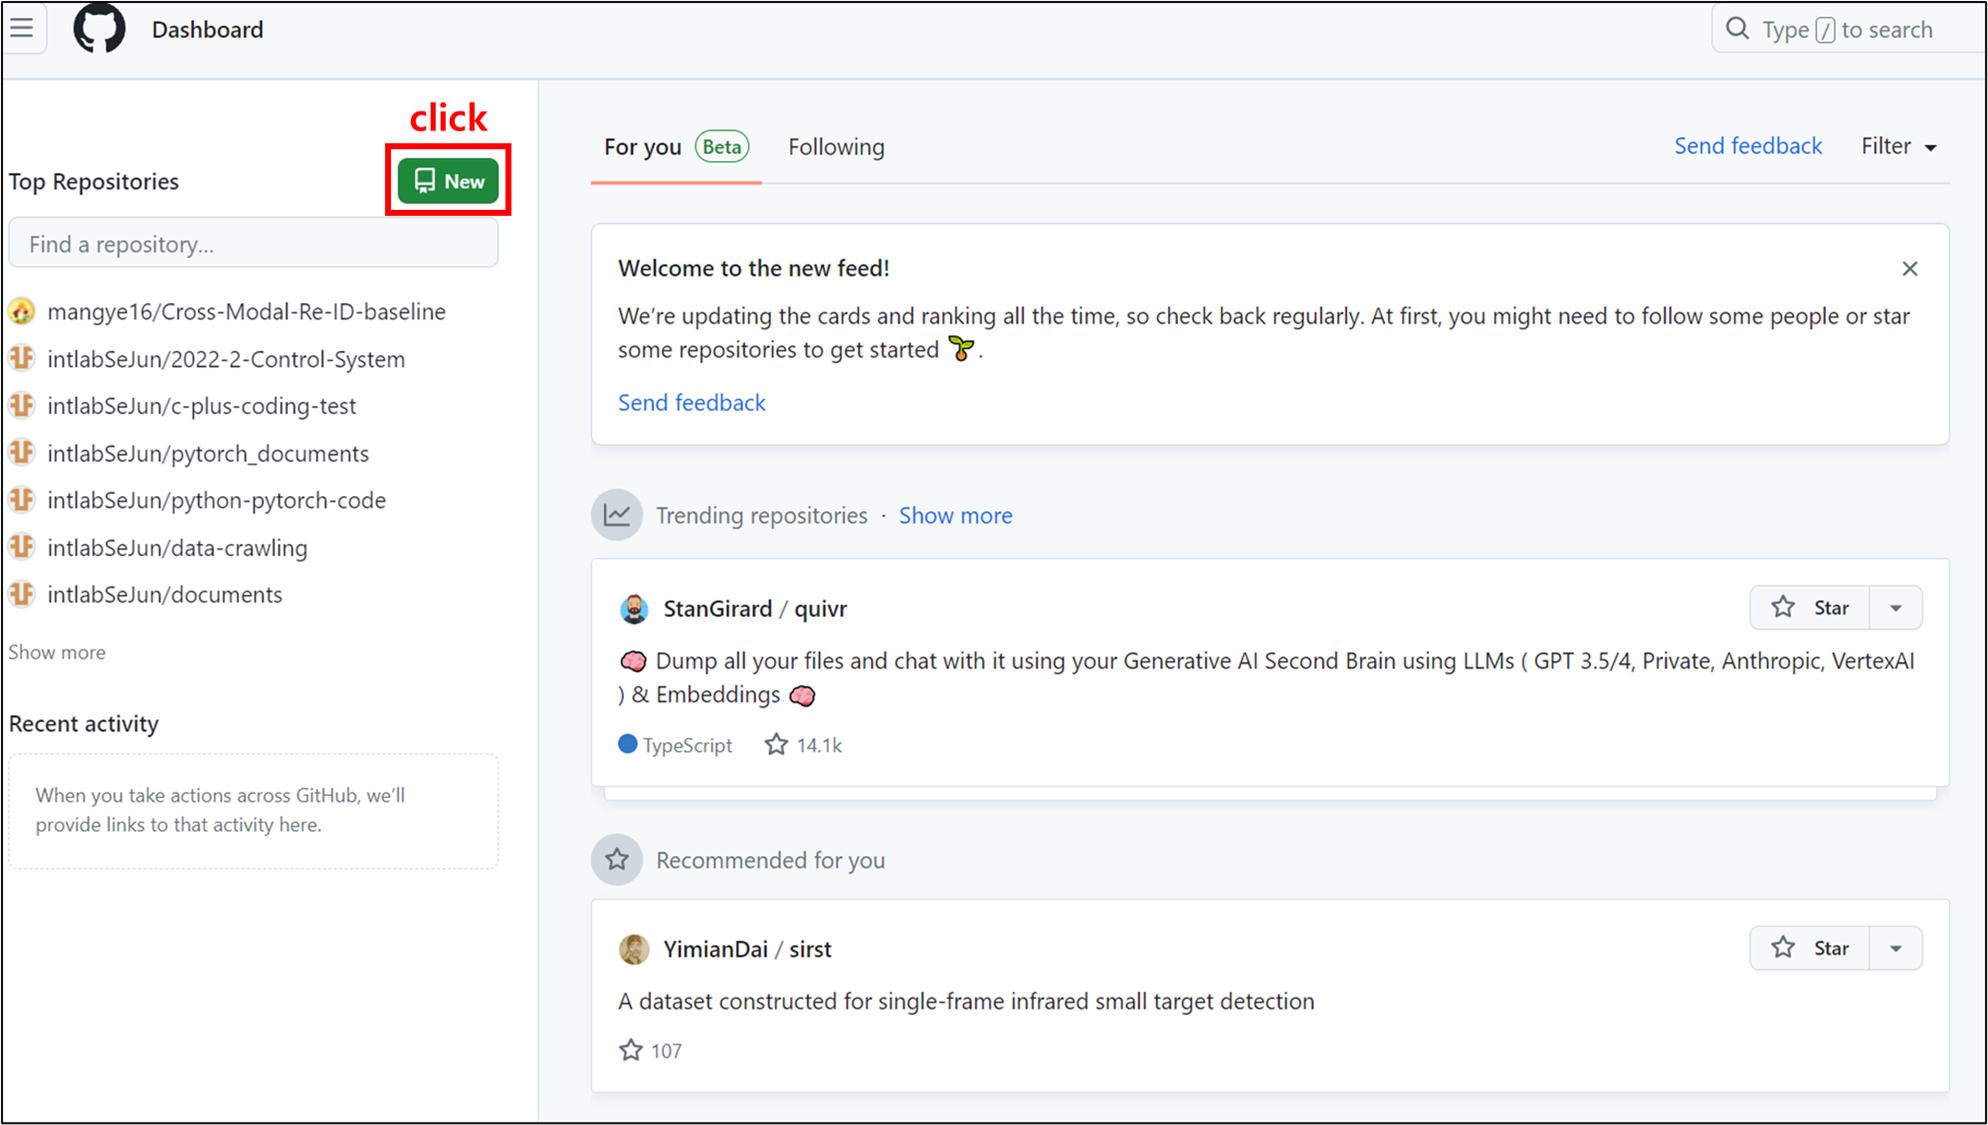Image resolution: width=1988 pixels, height=1125 pixels.
Task: Click the green New repository button
Action: click(x=448, y=181)
